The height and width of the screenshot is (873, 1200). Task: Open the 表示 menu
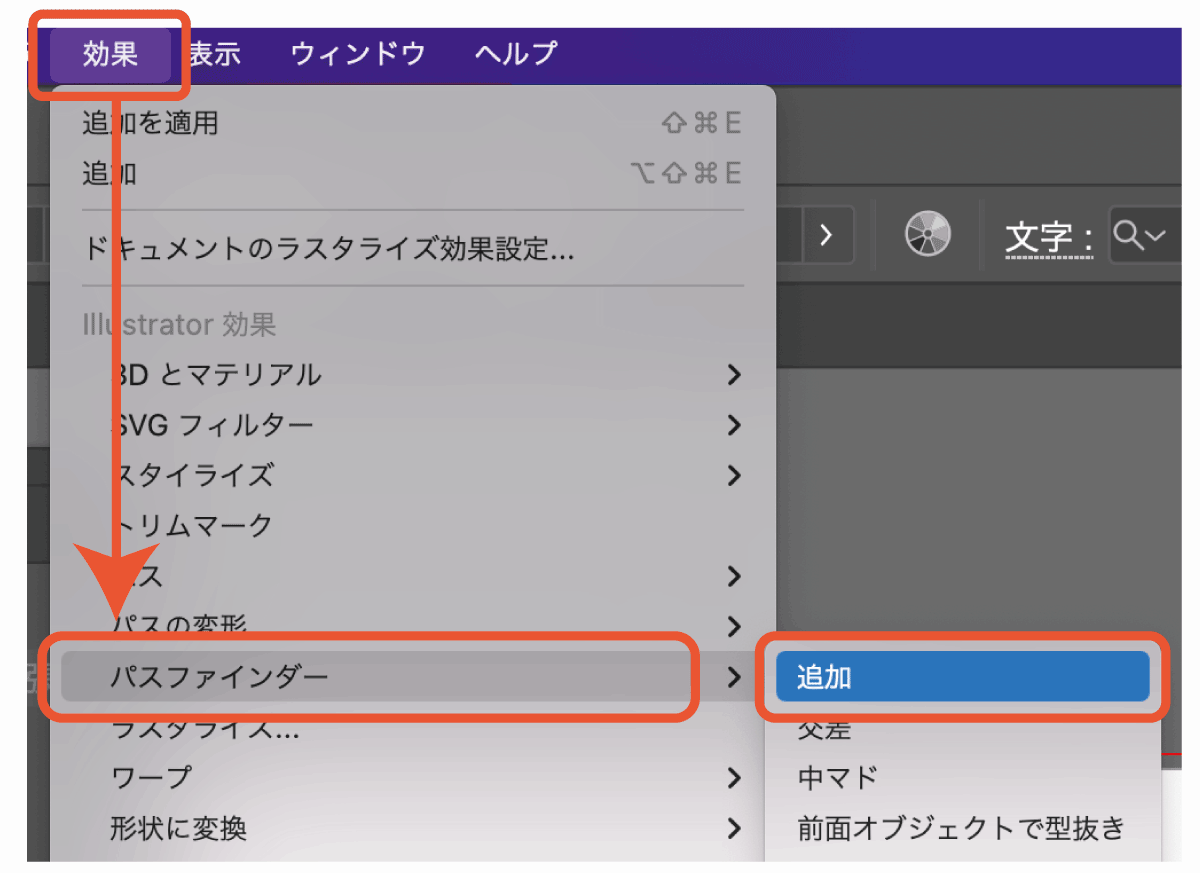click(214, 53)
